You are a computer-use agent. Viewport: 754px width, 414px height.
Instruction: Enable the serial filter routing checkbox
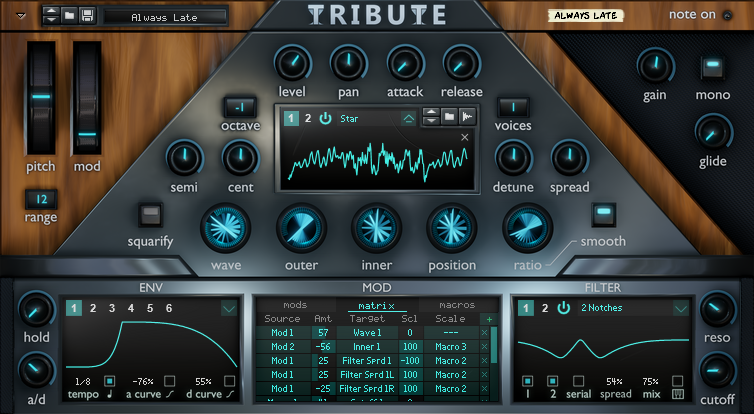(x=578, y=381)
